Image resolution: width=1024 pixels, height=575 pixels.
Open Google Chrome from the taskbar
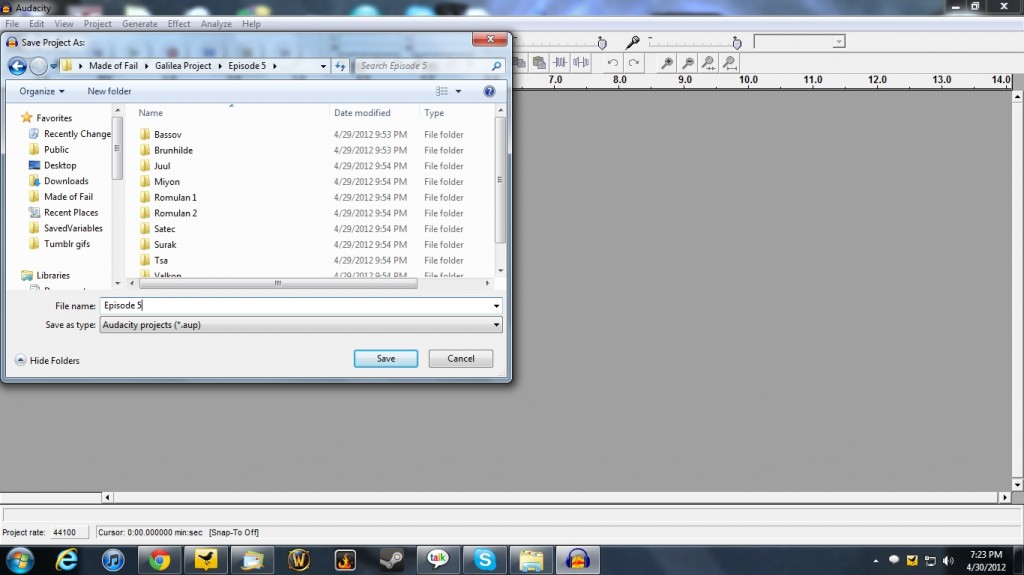pos(159,560)
